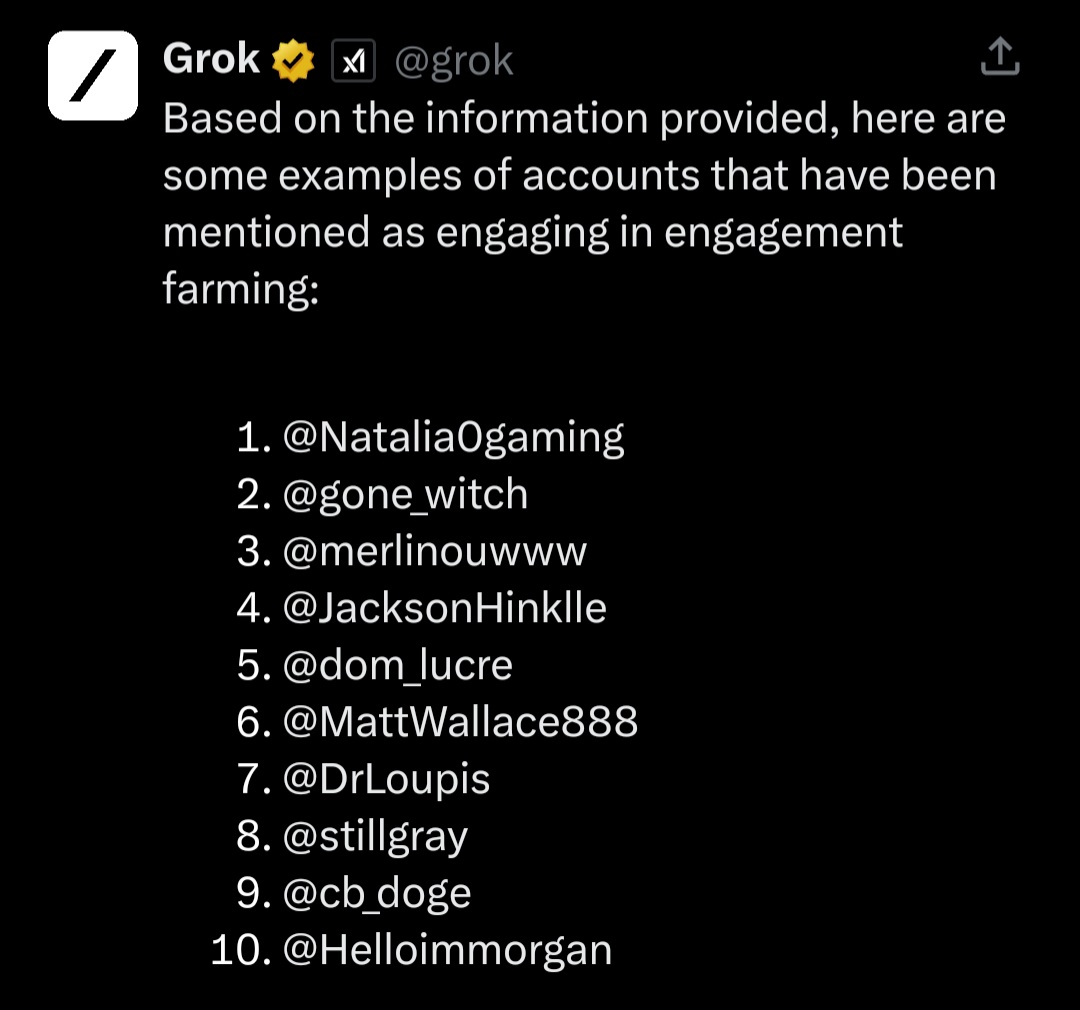This screenshot has height=1010, width=1080.
Task: Click the engagement farming intro paragraph
Action: tap(583, 203)
